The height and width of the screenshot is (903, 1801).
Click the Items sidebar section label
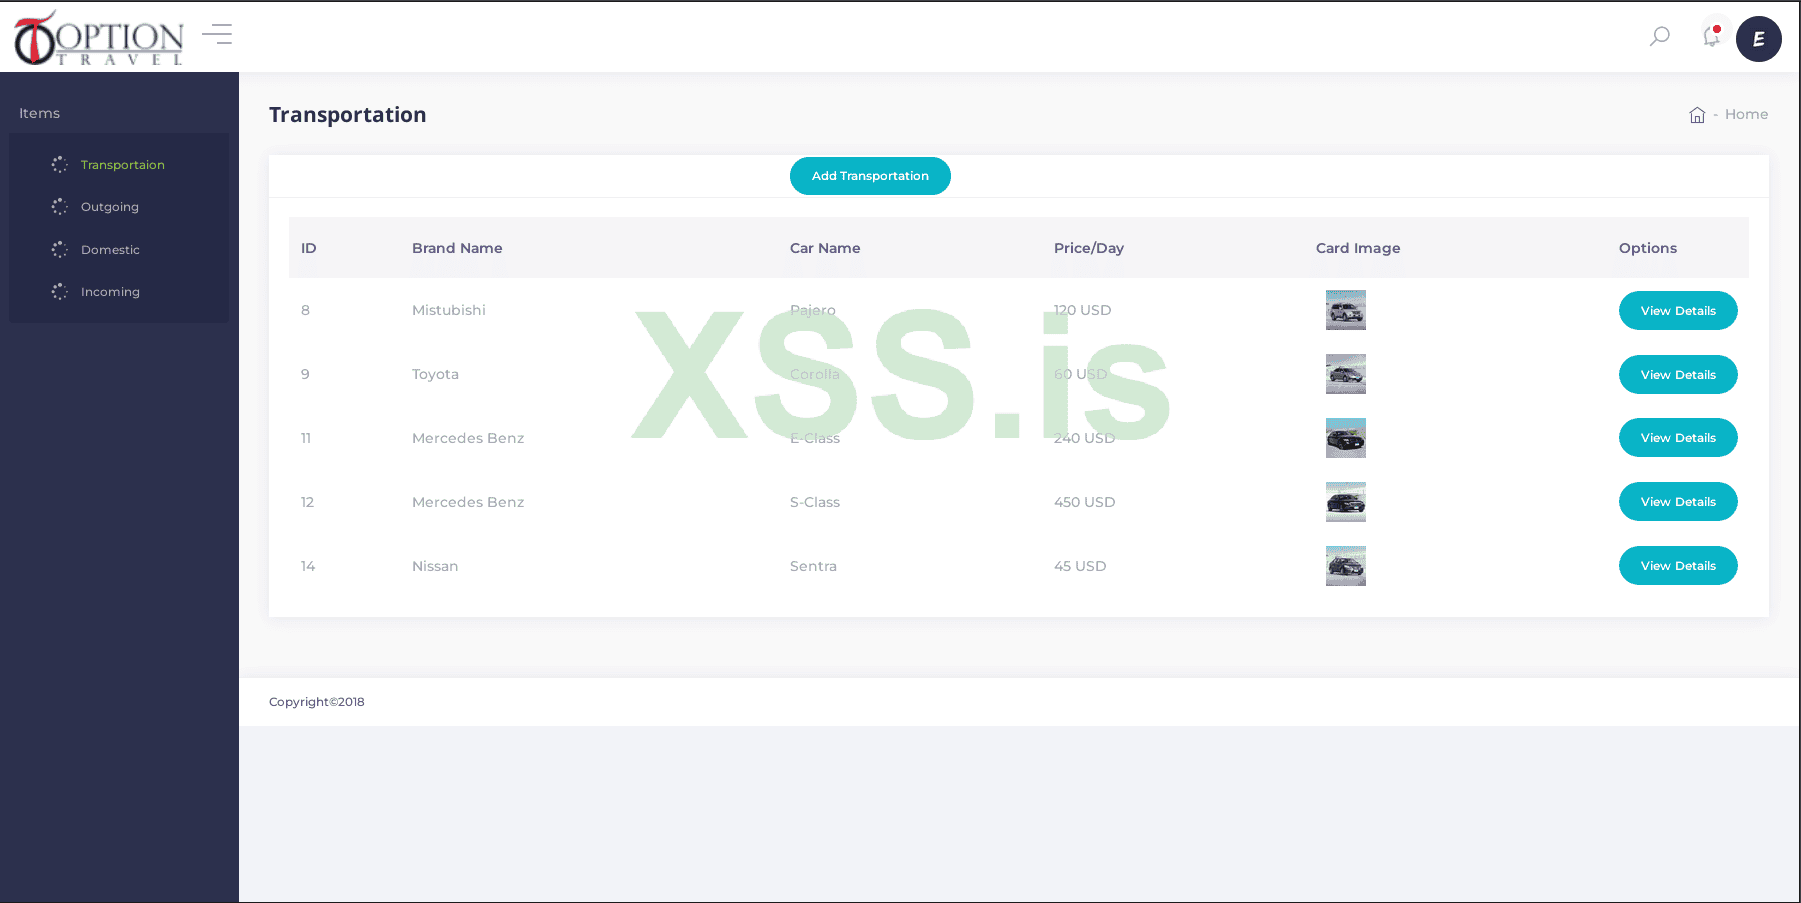(40, 113)
